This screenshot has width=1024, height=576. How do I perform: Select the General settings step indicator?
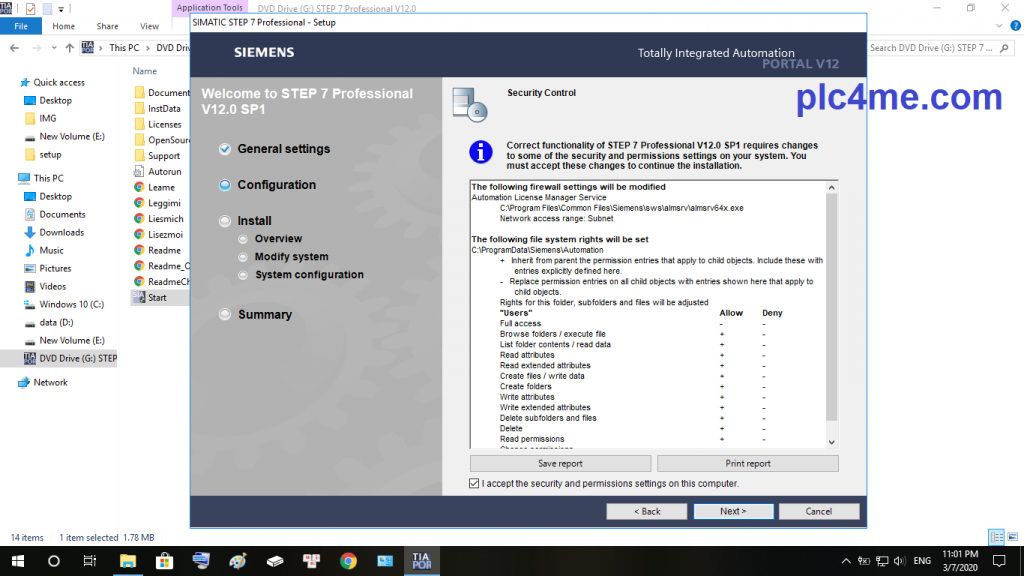pyautogui.click(x=225, y=149)
